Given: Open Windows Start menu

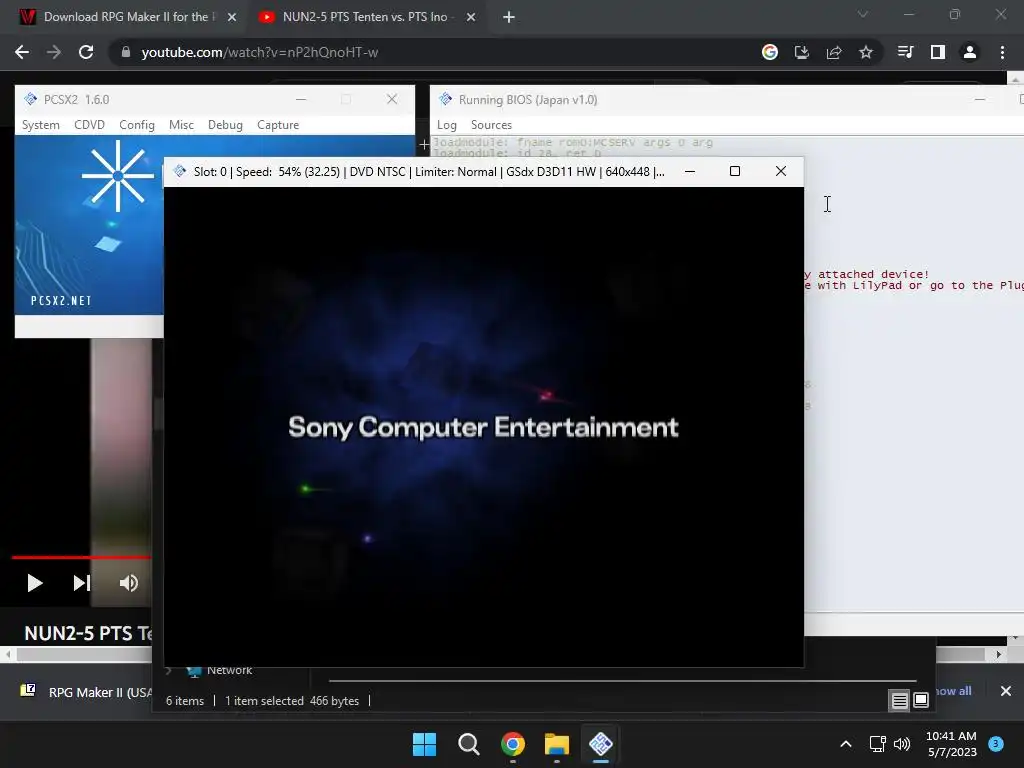Looking at the screenshot, I should 424,744.
